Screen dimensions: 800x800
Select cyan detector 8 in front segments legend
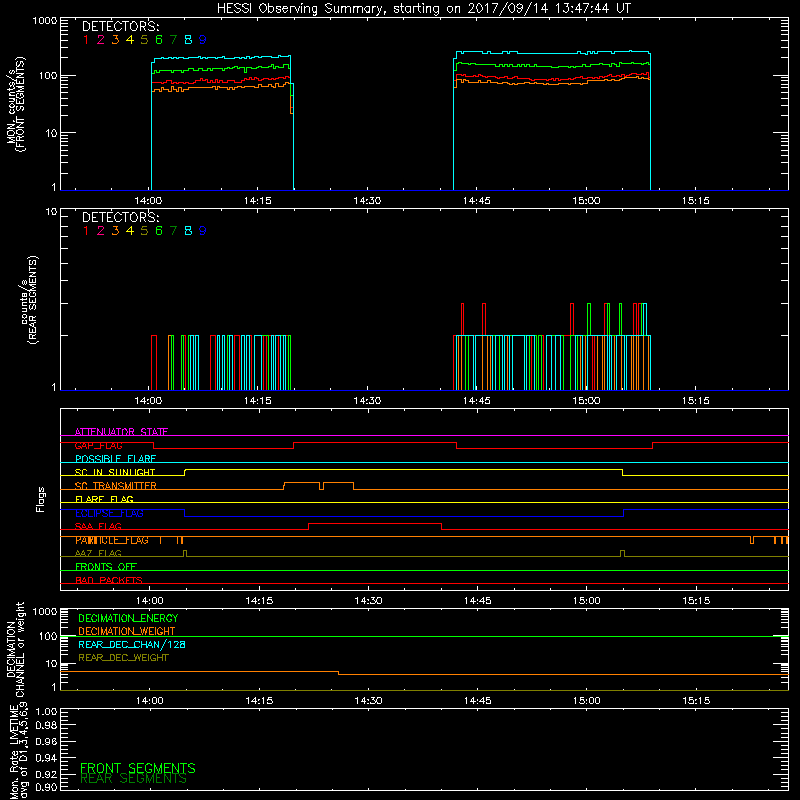tap(188, 40)
